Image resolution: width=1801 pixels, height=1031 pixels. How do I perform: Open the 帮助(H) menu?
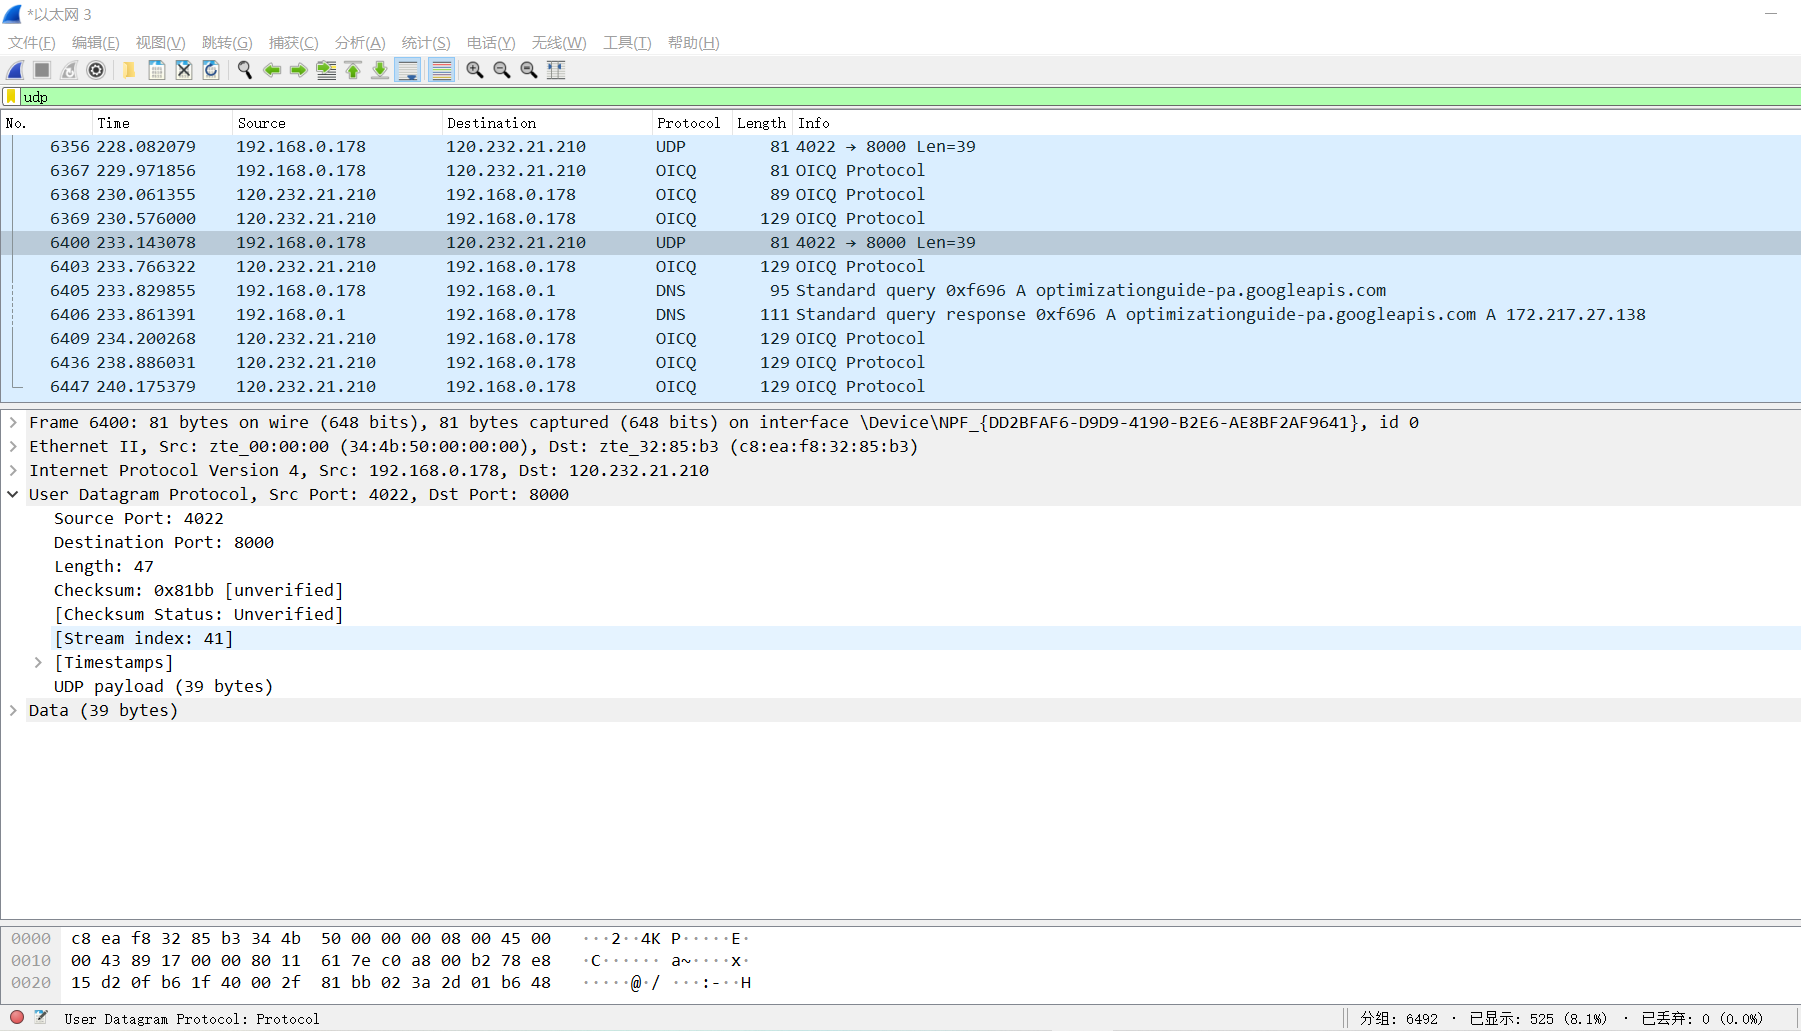694,43
